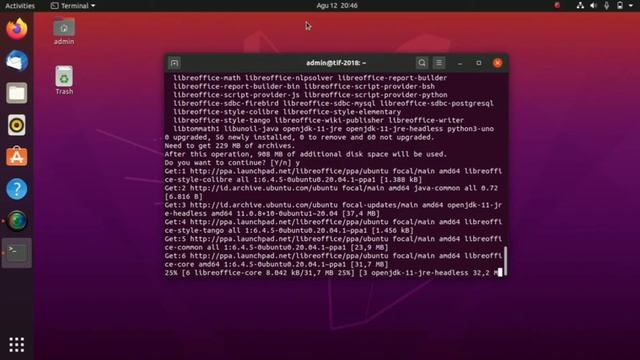Click the battery icon in top bar

[620, 6]
